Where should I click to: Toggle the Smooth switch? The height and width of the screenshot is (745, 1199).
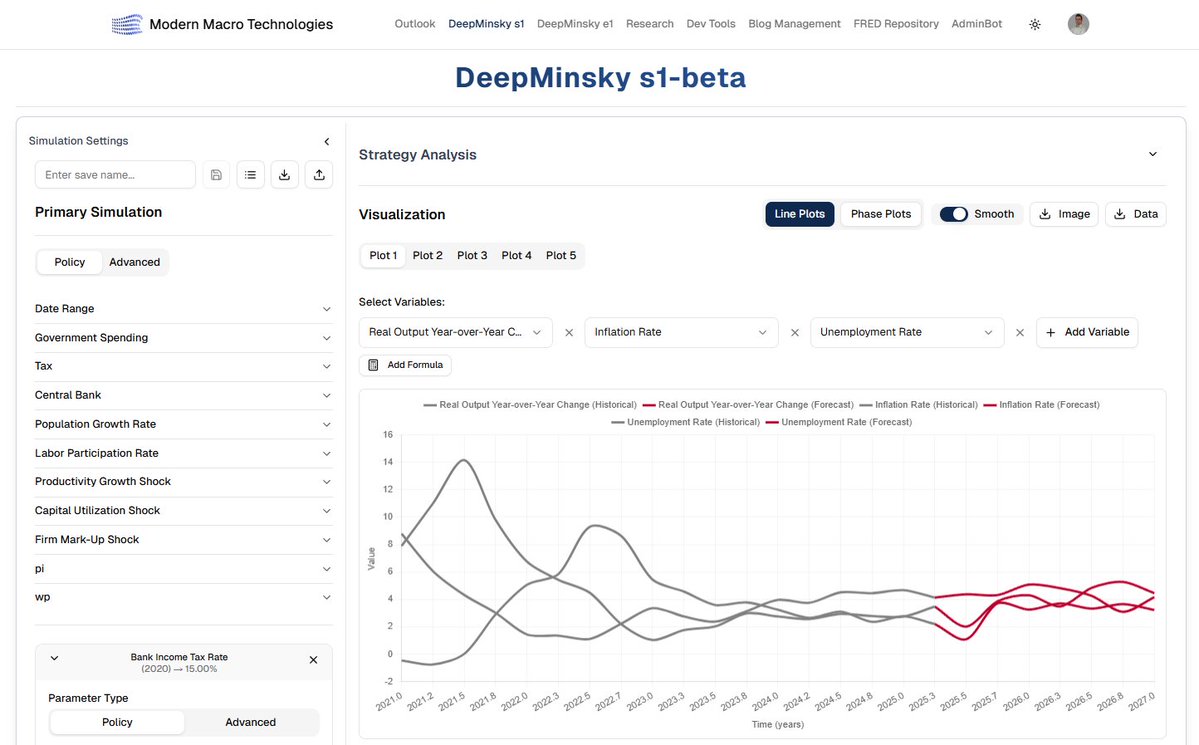954,214
